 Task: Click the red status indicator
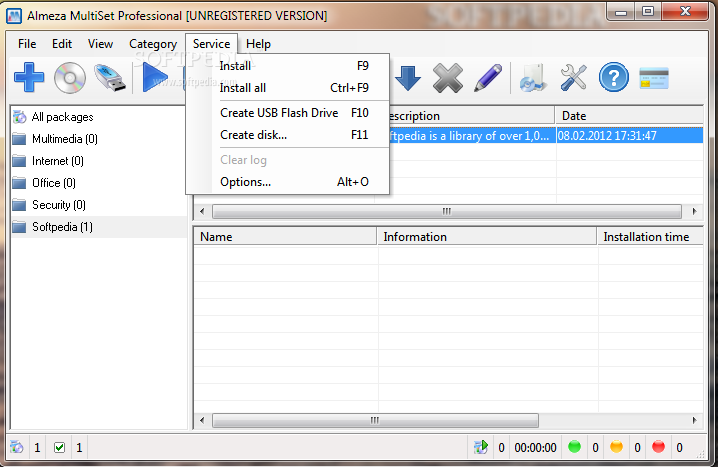658,446
